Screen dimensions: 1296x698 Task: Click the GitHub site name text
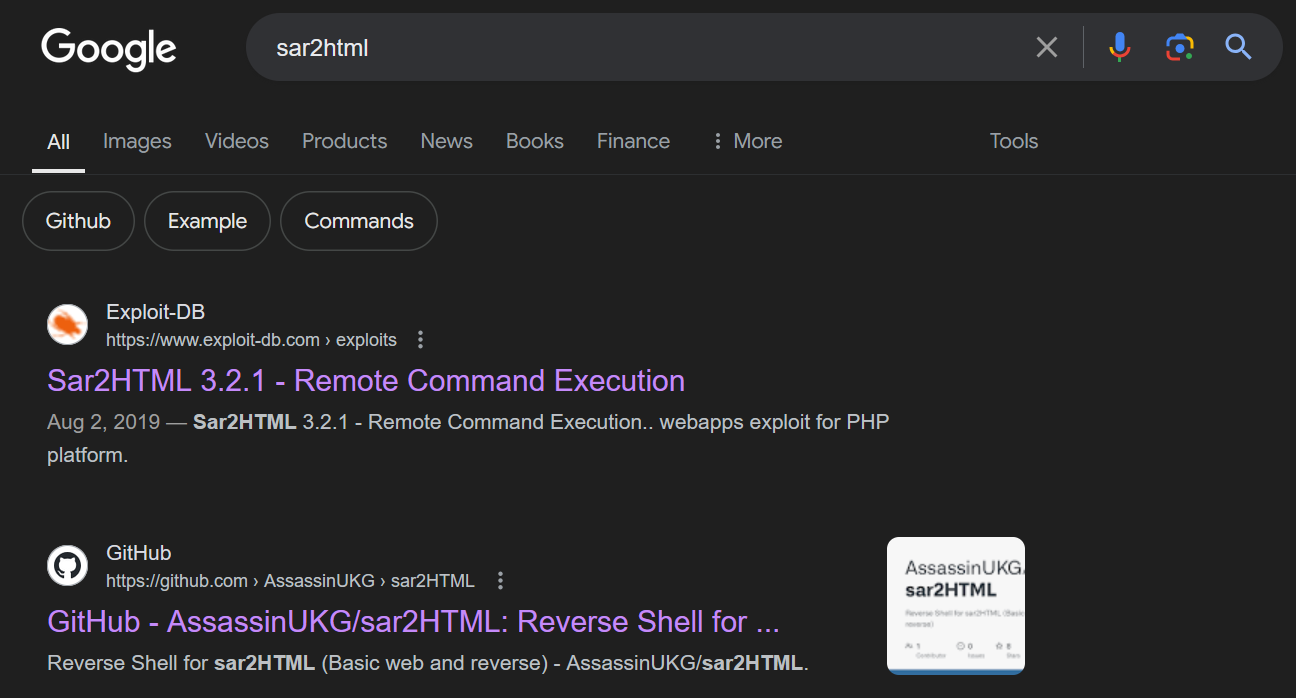pyautogui.click(x=138, y=553)
